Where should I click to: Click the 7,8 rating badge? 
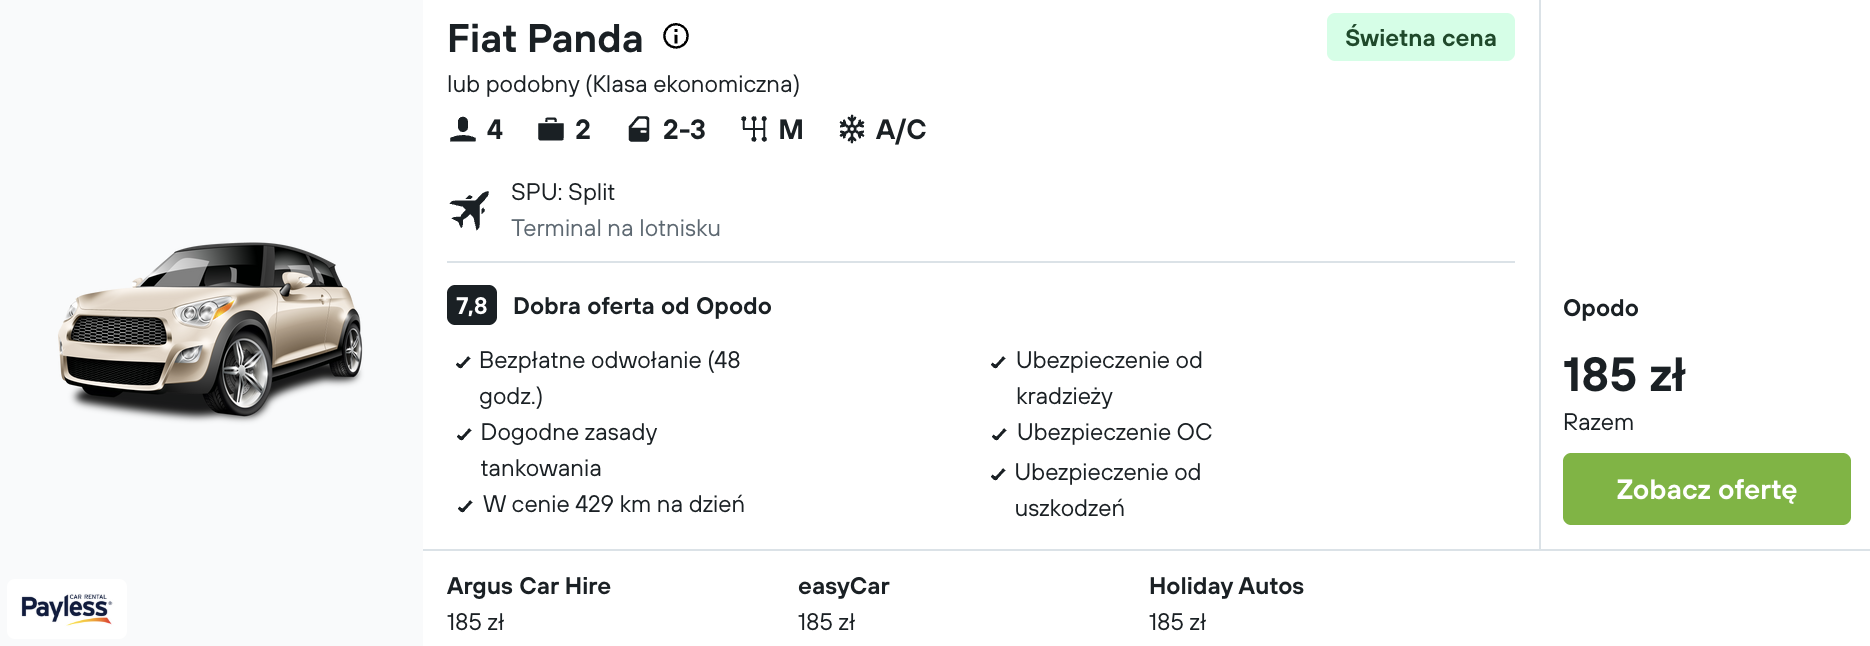tap(471, 306)
